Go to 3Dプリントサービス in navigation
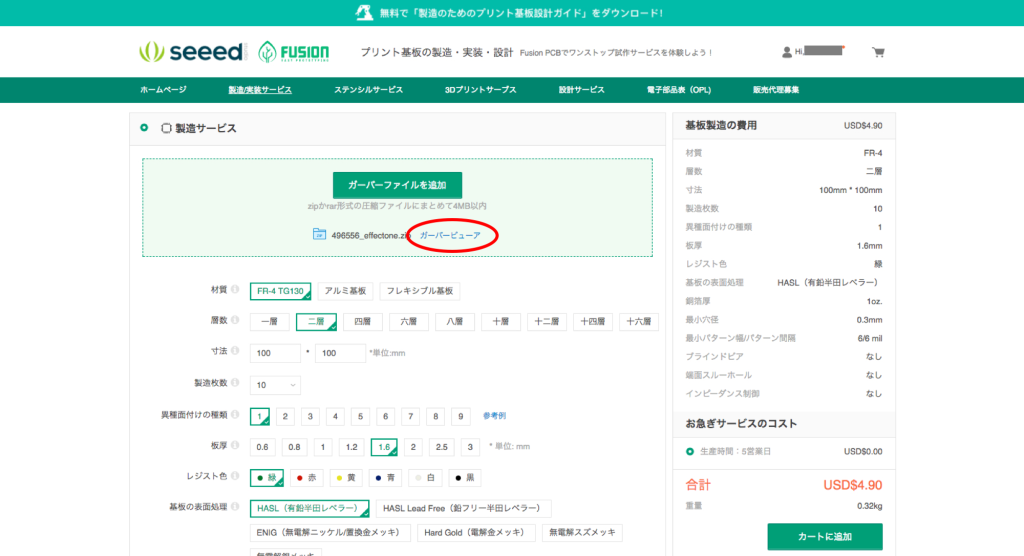The image size is (1024, 556). pyautogui.click(x=480, y=90)
